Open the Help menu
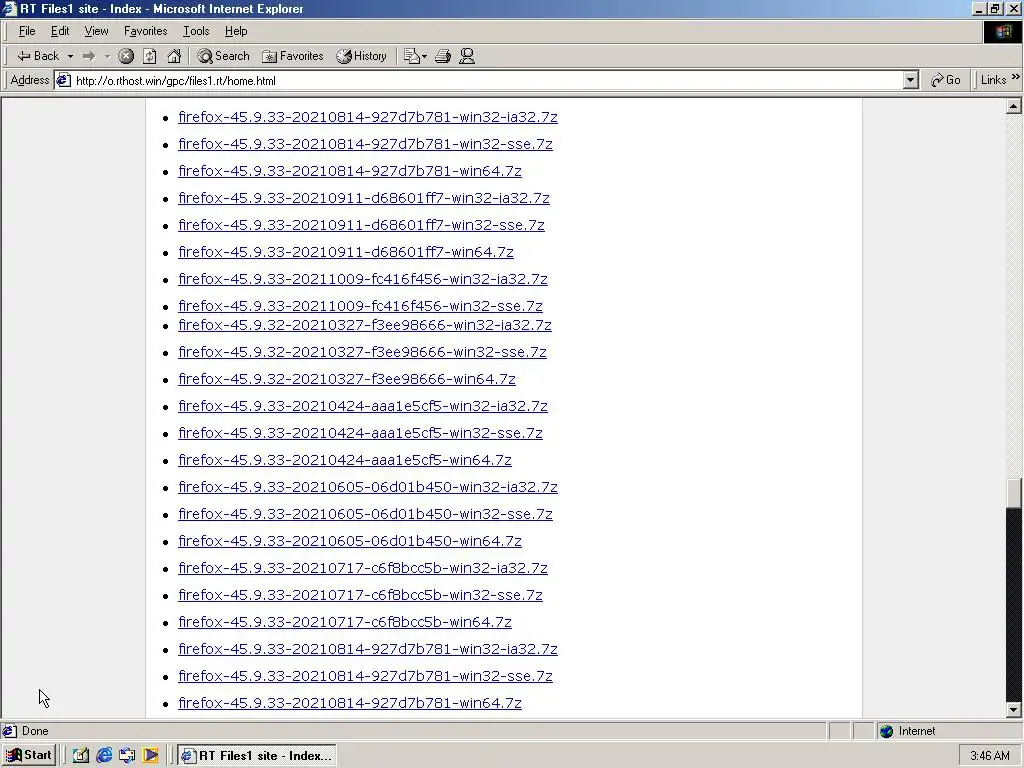Viewport: 1024px width, 768px height. [236, 31]
